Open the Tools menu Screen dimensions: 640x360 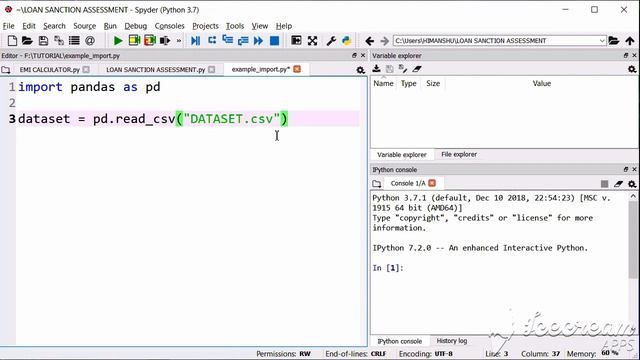pyautogui.click(x=235, y=26)
